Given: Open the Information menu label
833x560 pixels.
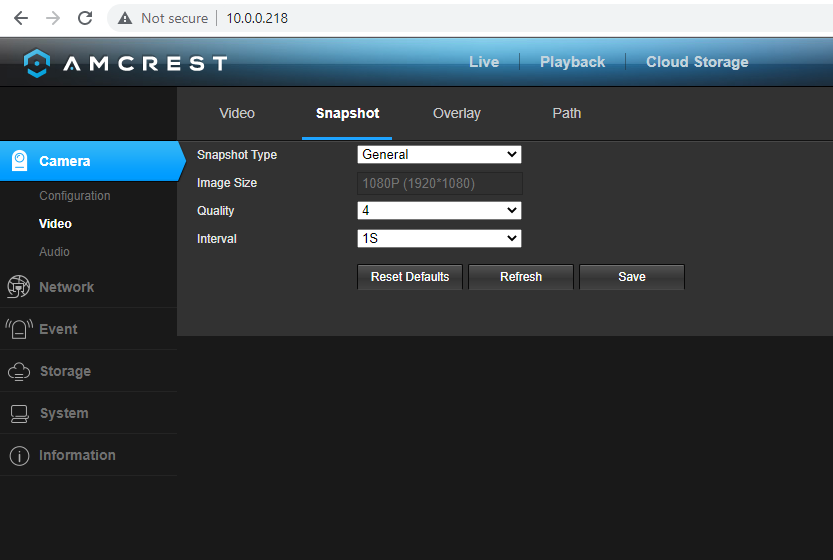Looking at the screenshot, I should point(77,455).
